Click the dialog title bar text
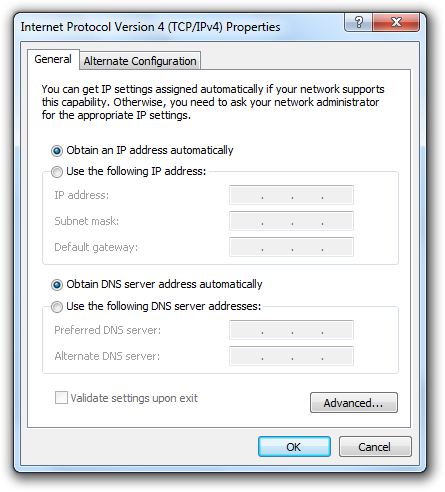The height and width of the screenshot is (492, 445). pos(150,27)
